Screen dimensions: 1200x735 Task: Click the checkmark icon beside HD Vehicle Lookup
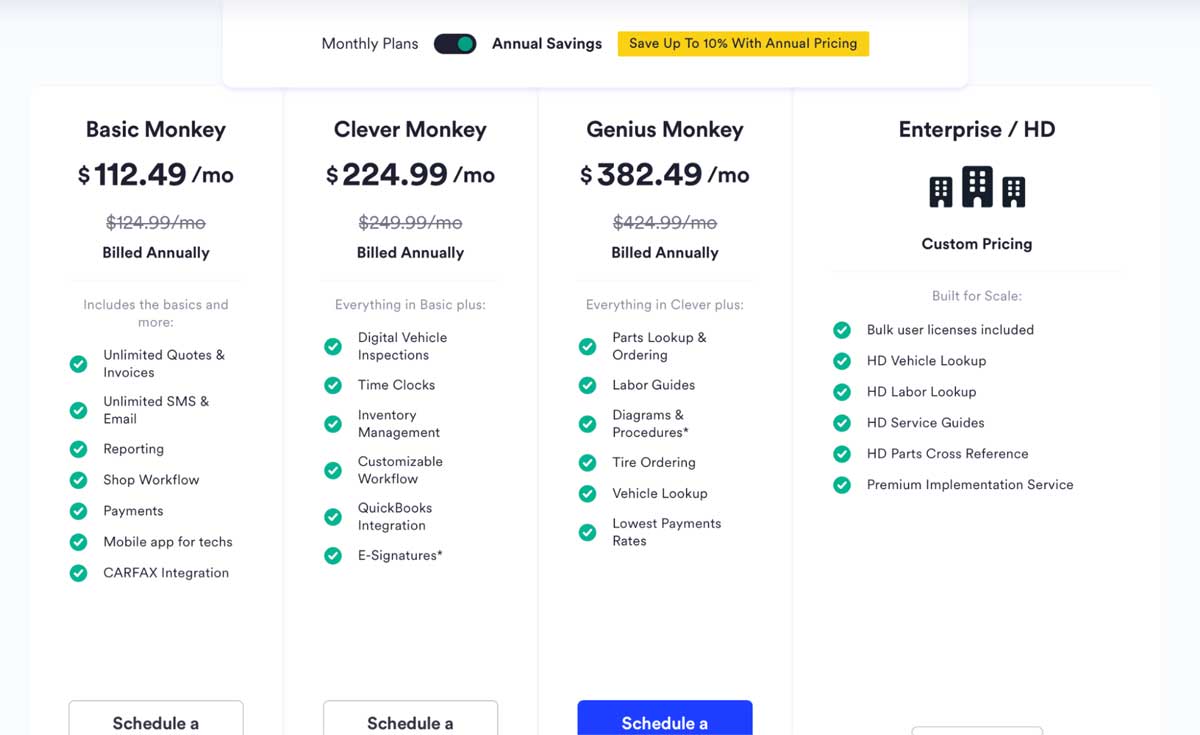(841, 360)
